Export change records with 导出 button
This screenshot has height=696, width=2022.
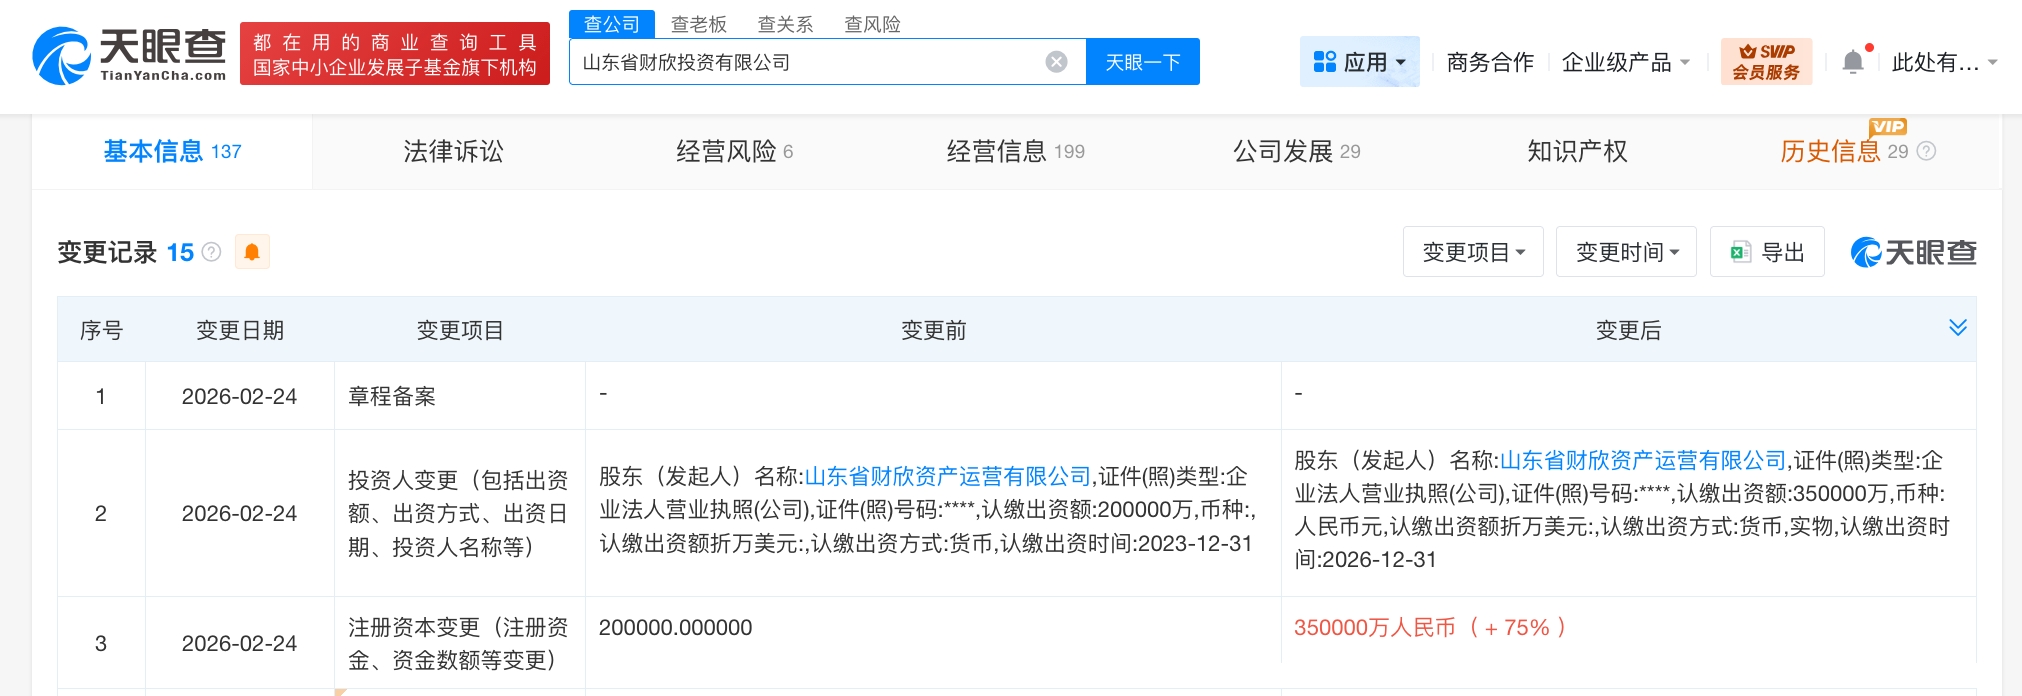click(x=1767, y=252)
